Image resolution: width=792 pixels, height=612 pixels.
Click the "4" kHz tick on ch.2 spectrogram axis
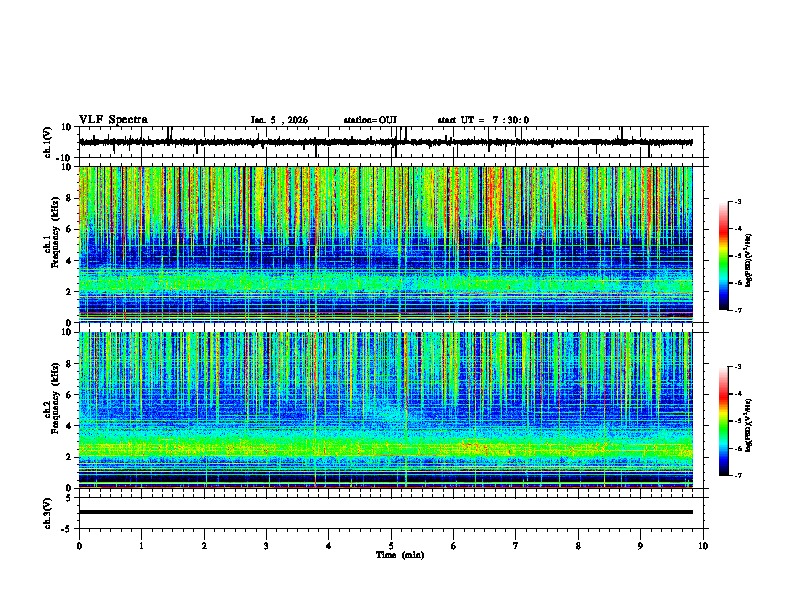(69, 426)
